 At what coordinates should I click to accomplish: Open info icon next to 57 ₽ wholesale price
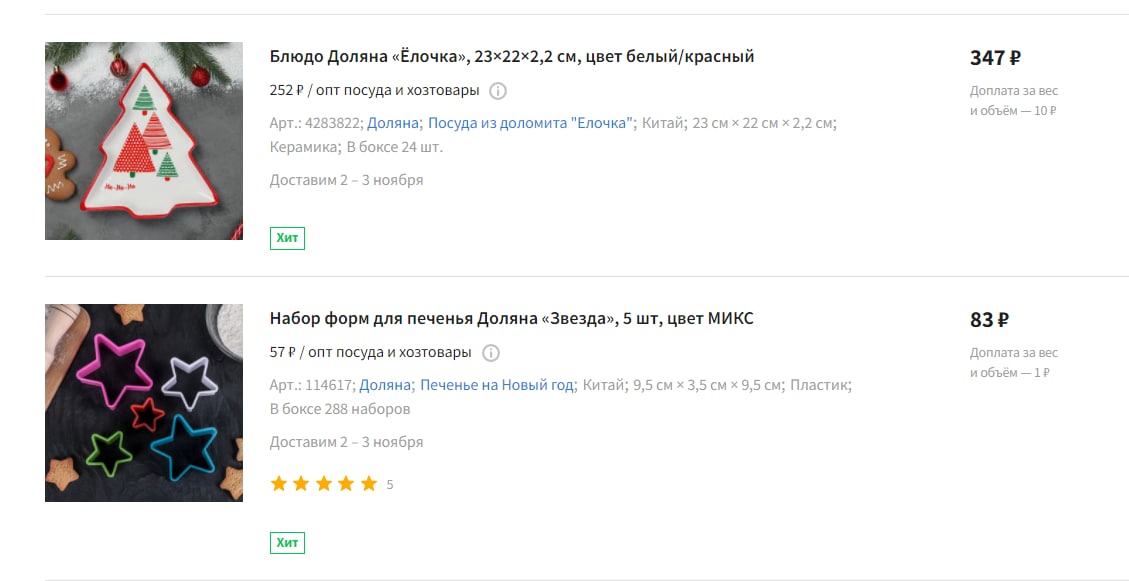pyautogui.click(x=490, y=353)
